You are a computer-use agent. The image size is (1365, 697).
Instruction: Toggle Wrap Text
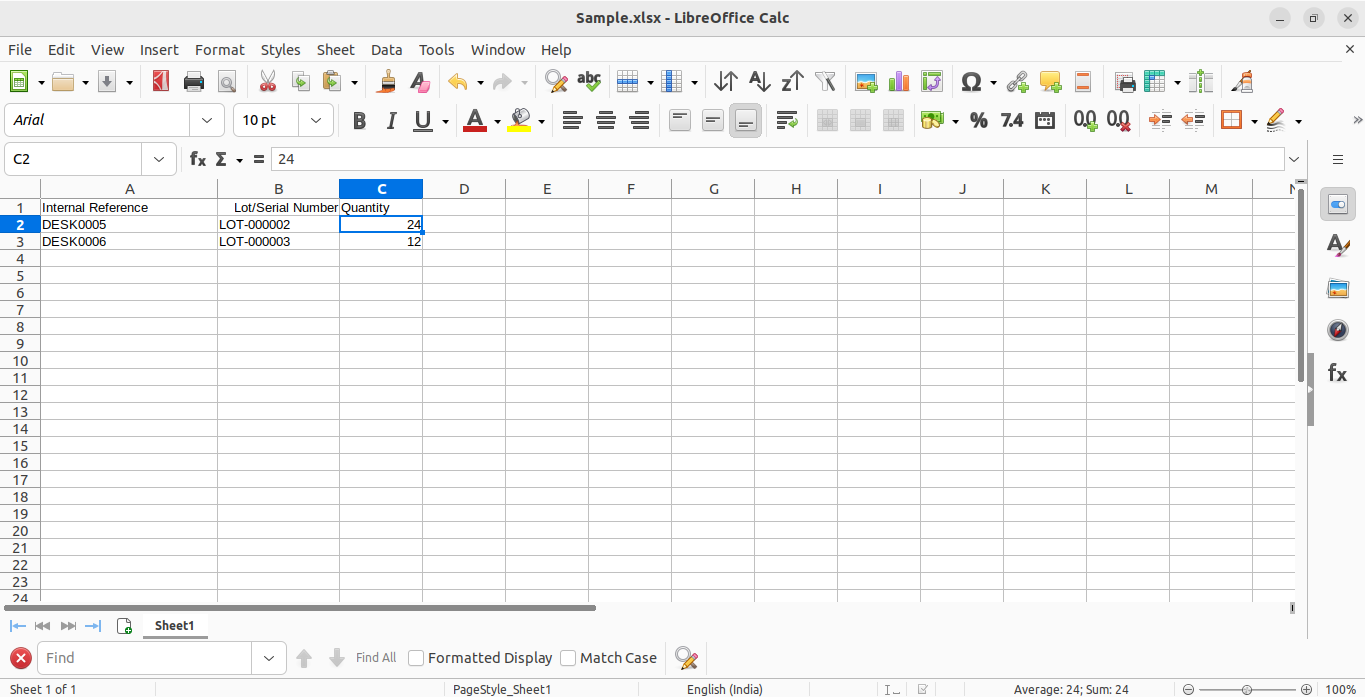pos(787,120)
